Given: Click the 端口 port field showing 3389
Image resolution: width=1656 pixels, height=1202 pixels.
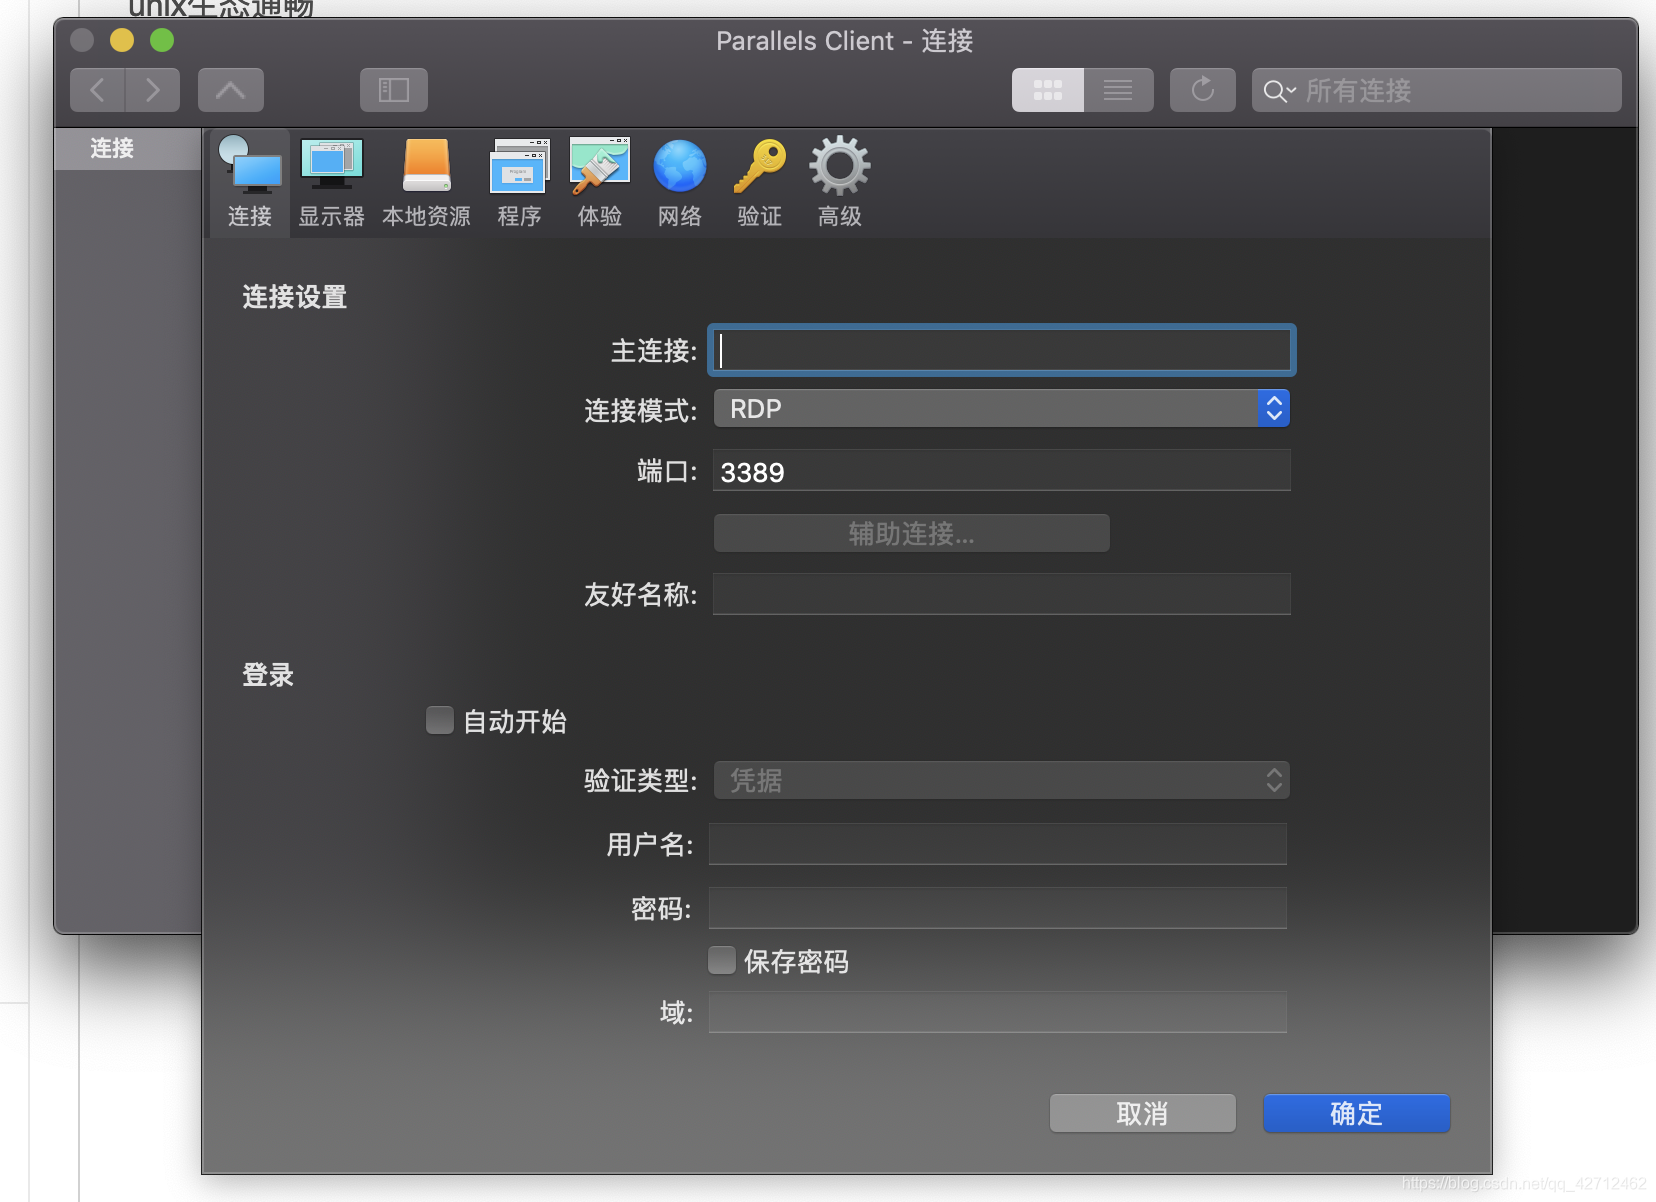Looking at the screenshot, I should [1002, 470].
